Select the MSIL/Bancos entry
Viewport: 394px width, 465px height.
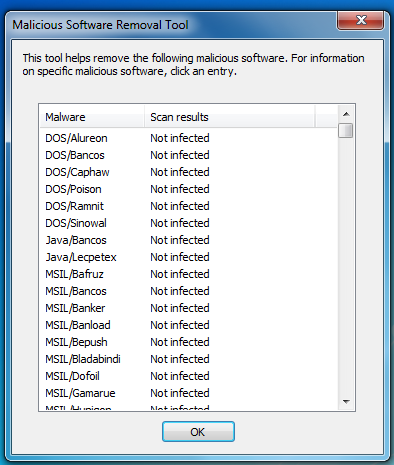(x=76, y=291)
